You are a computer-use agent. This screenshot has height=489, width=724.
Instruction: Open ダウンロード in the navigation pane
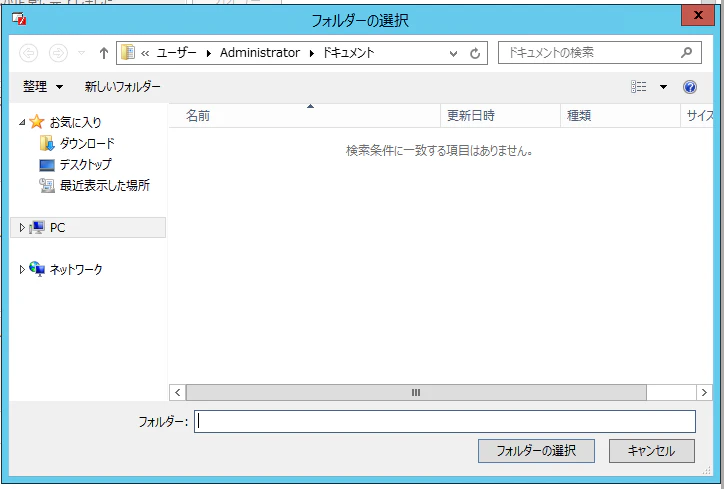coord(87,144)
